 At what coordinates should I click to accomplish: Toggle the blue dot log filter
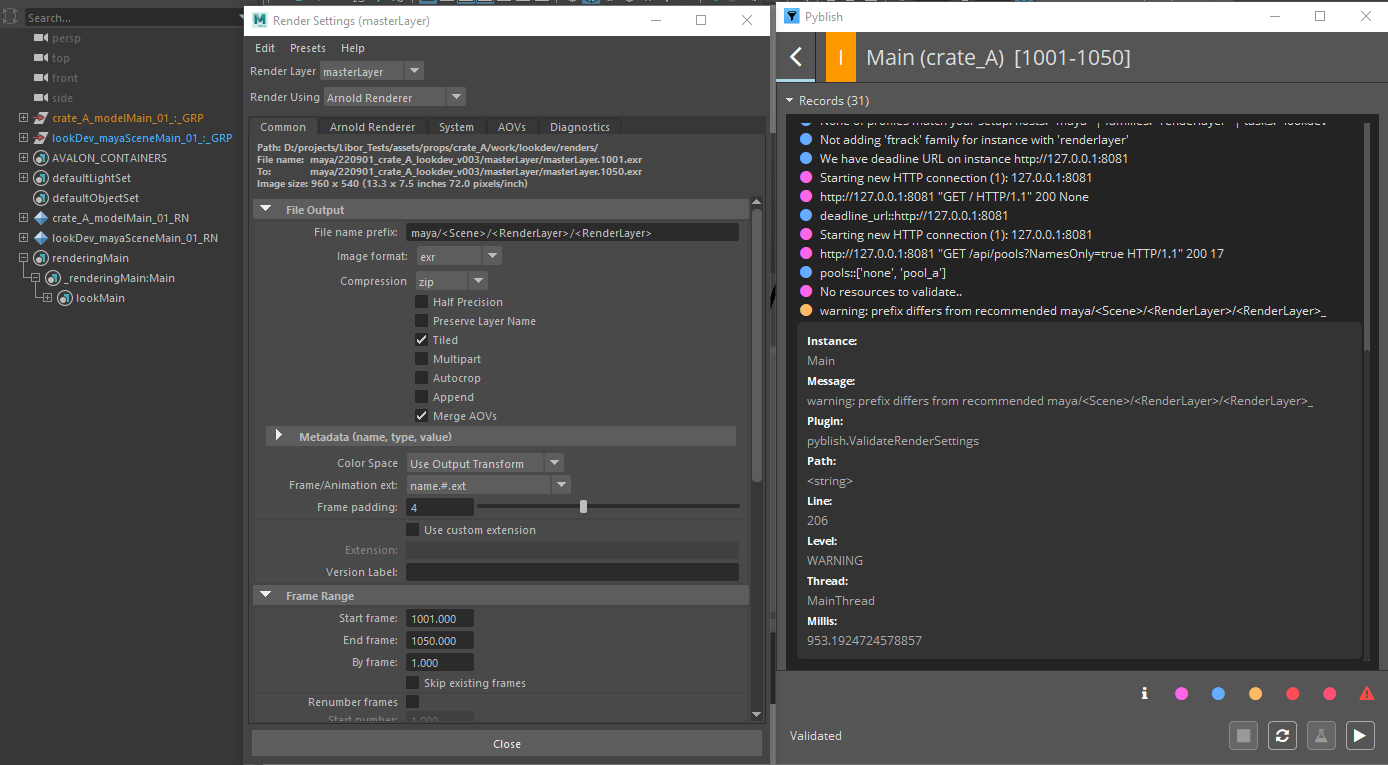pos(1218,693)
